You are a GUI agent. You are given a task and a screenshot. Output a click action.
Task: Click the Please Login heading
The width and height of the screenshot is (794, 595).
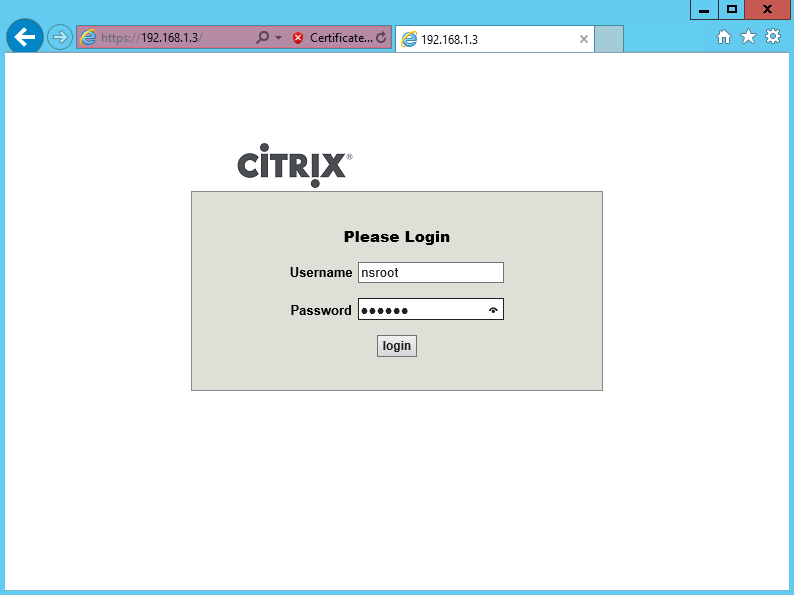pos(396,237)
